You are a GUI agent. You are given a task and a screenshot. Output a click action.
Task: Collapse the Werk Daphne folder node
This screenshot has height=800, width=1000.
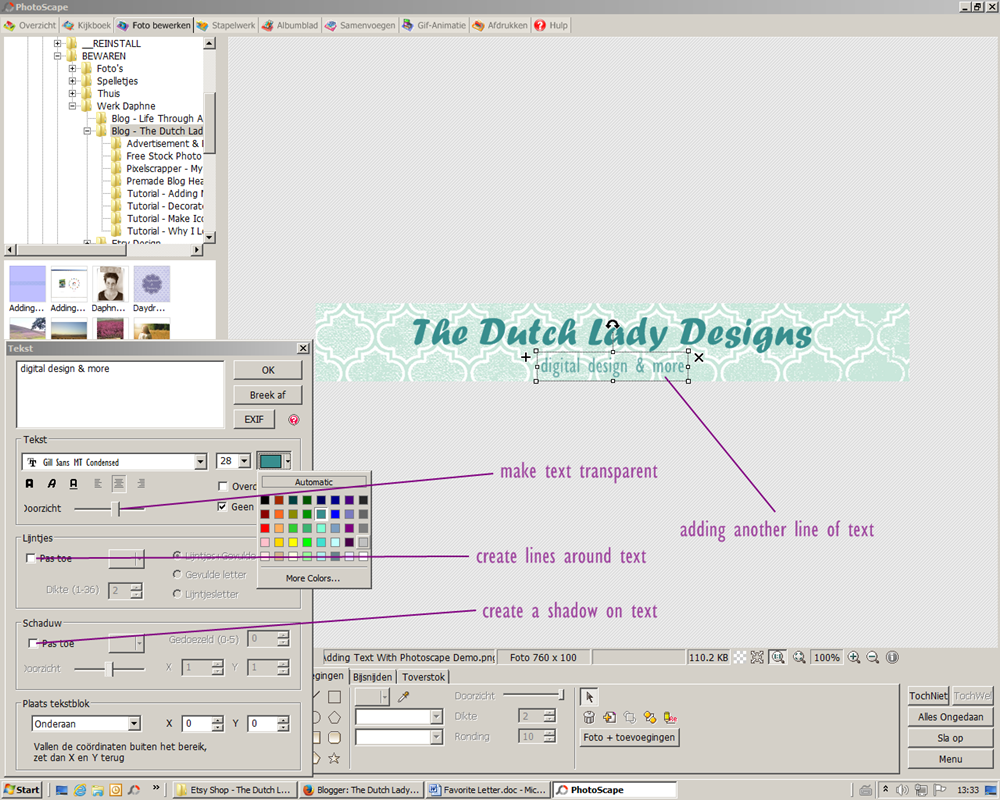click(72, 106)
